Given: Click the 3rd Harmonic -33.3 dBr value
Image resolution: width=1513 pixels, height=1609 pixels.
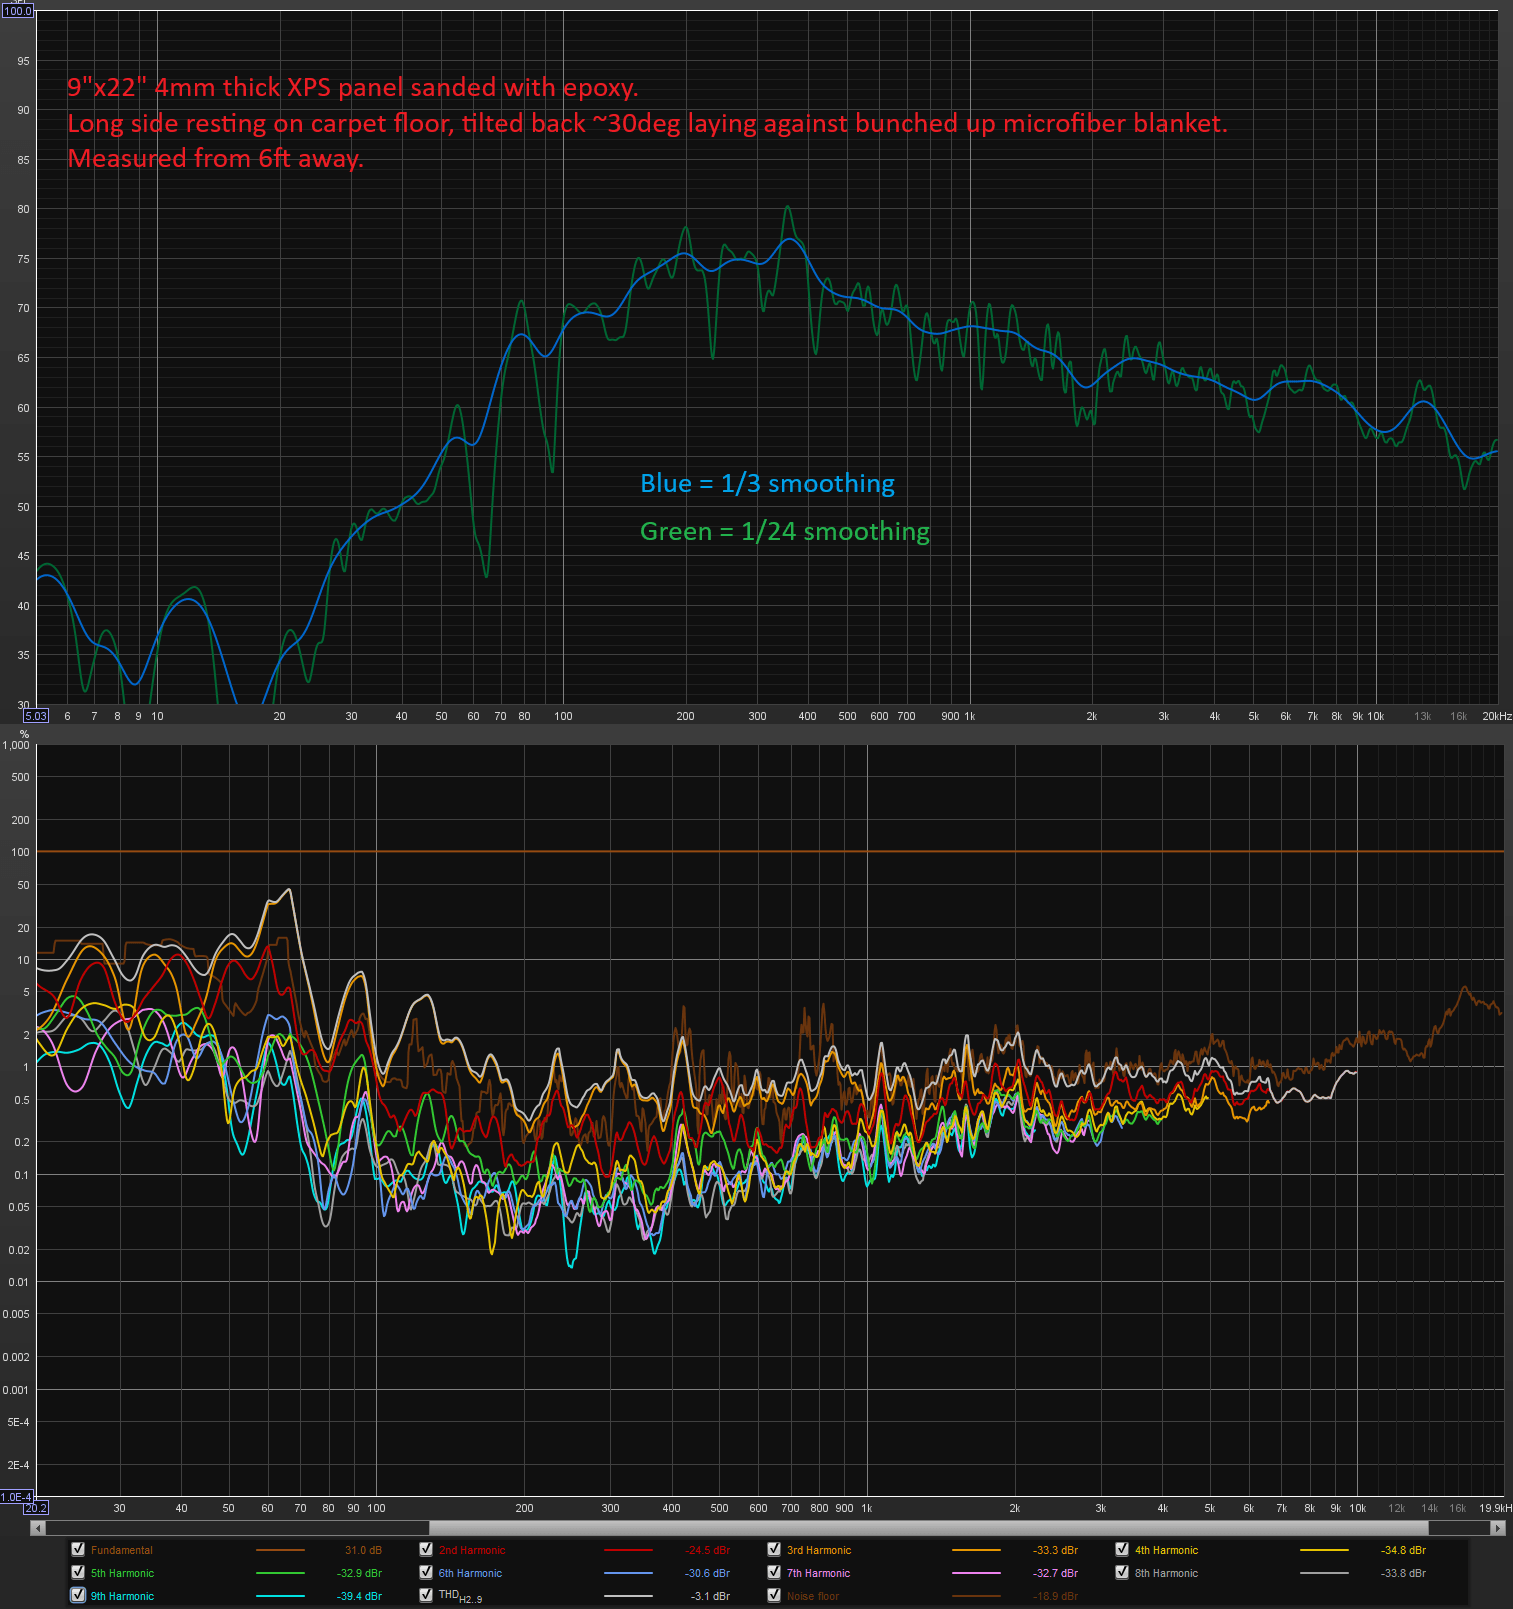Looking at the screenshot, I should click(1056, 1550).
